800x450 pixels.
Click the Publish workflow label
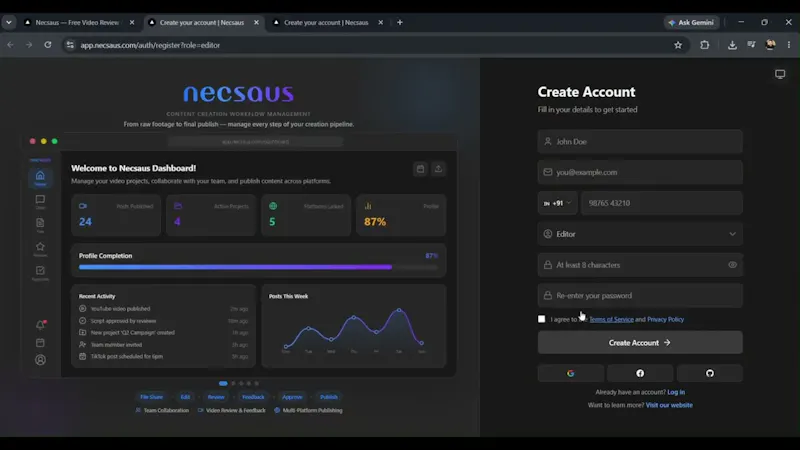click(x=329, y=397)
